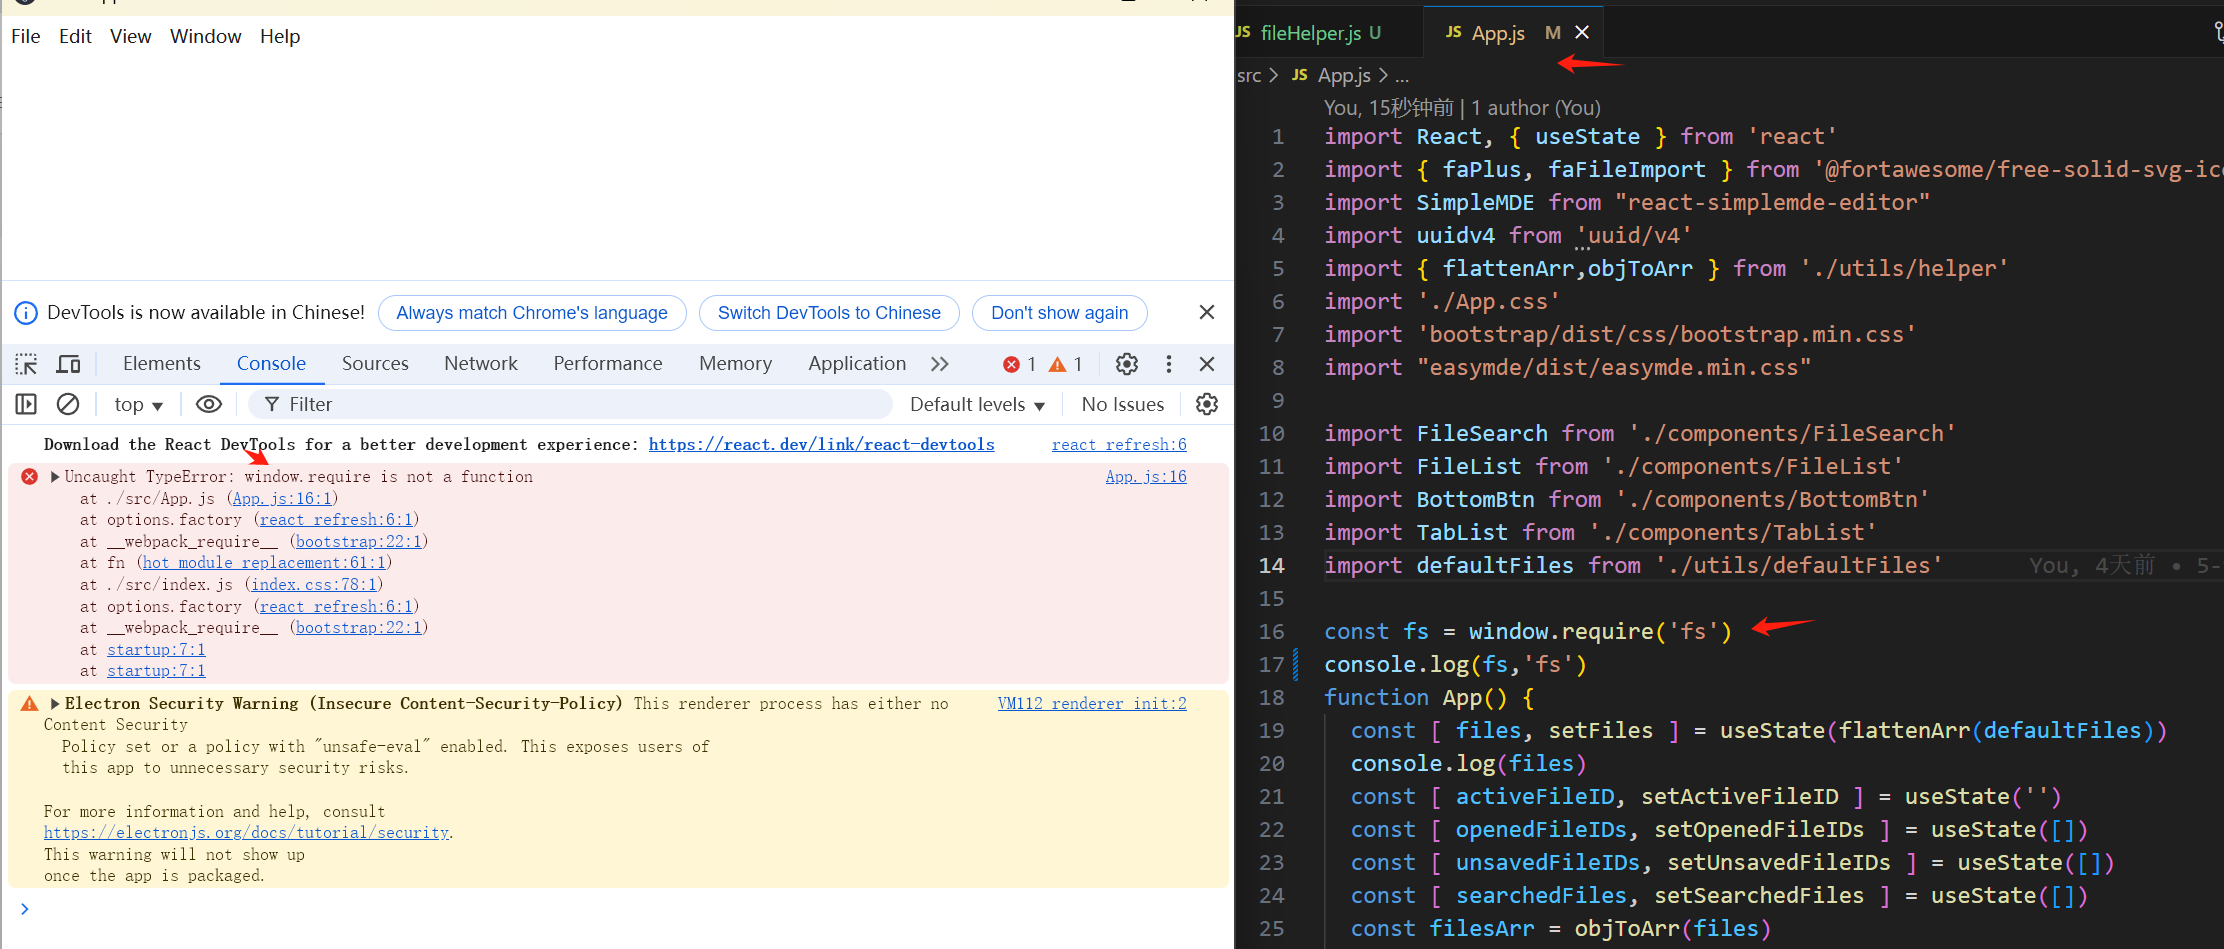This screenshot has width=2224, height=949.
Task: Click the 'You, 15秒钟前 | 1 author' CodeLens
Action: click(1462, 107)
